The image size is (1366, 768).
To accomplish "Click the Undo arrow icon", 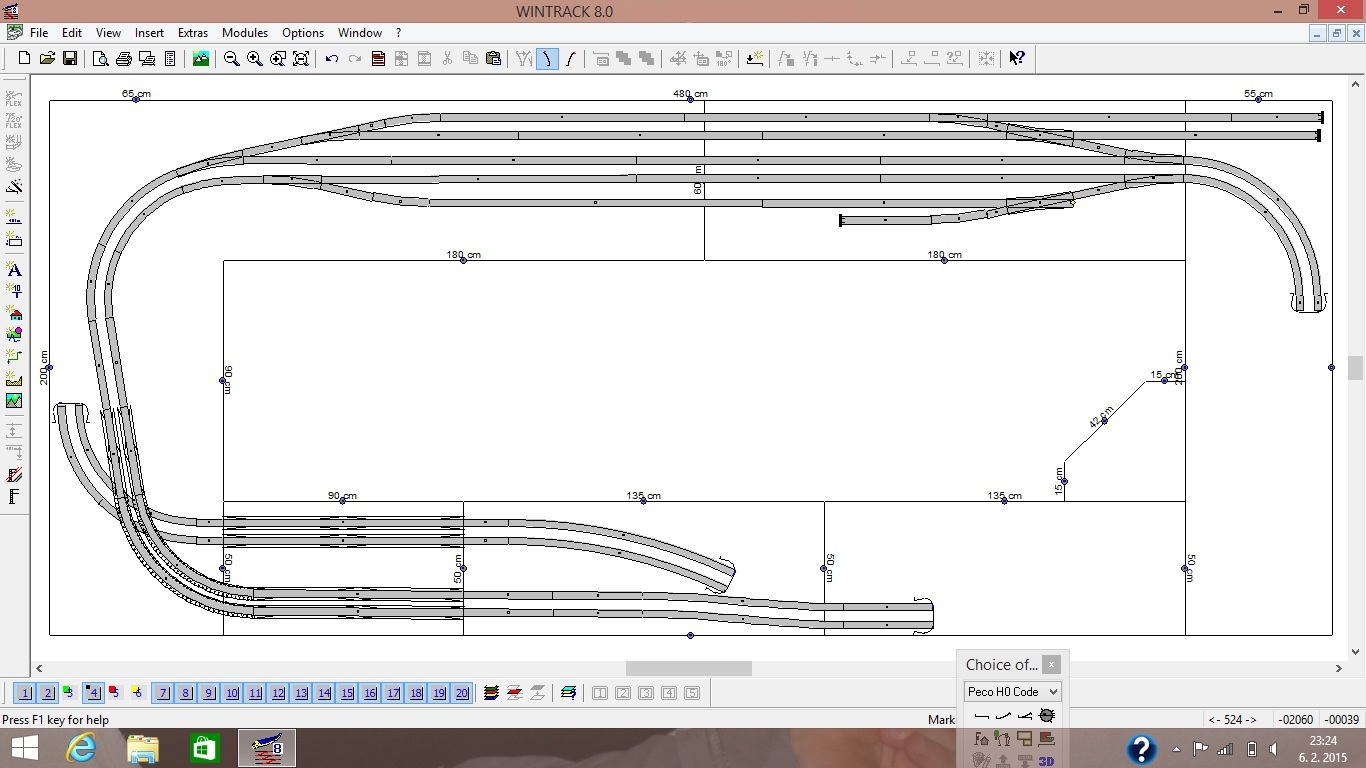I will click(x=331, y=59).
